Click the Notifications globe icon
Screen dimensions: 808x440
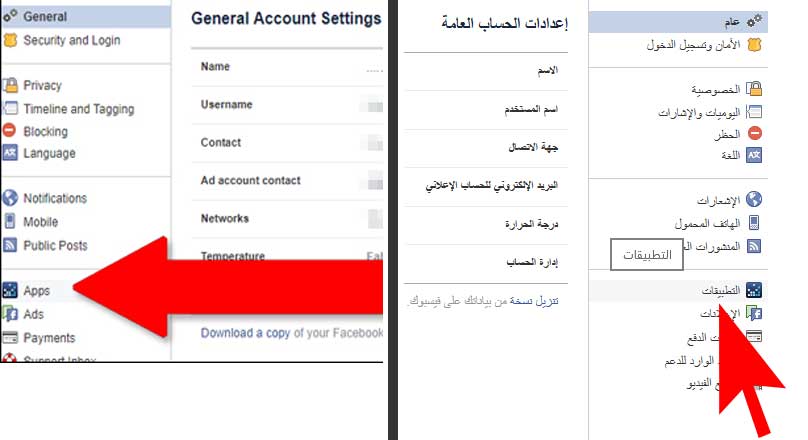click(x=10, y=198)
